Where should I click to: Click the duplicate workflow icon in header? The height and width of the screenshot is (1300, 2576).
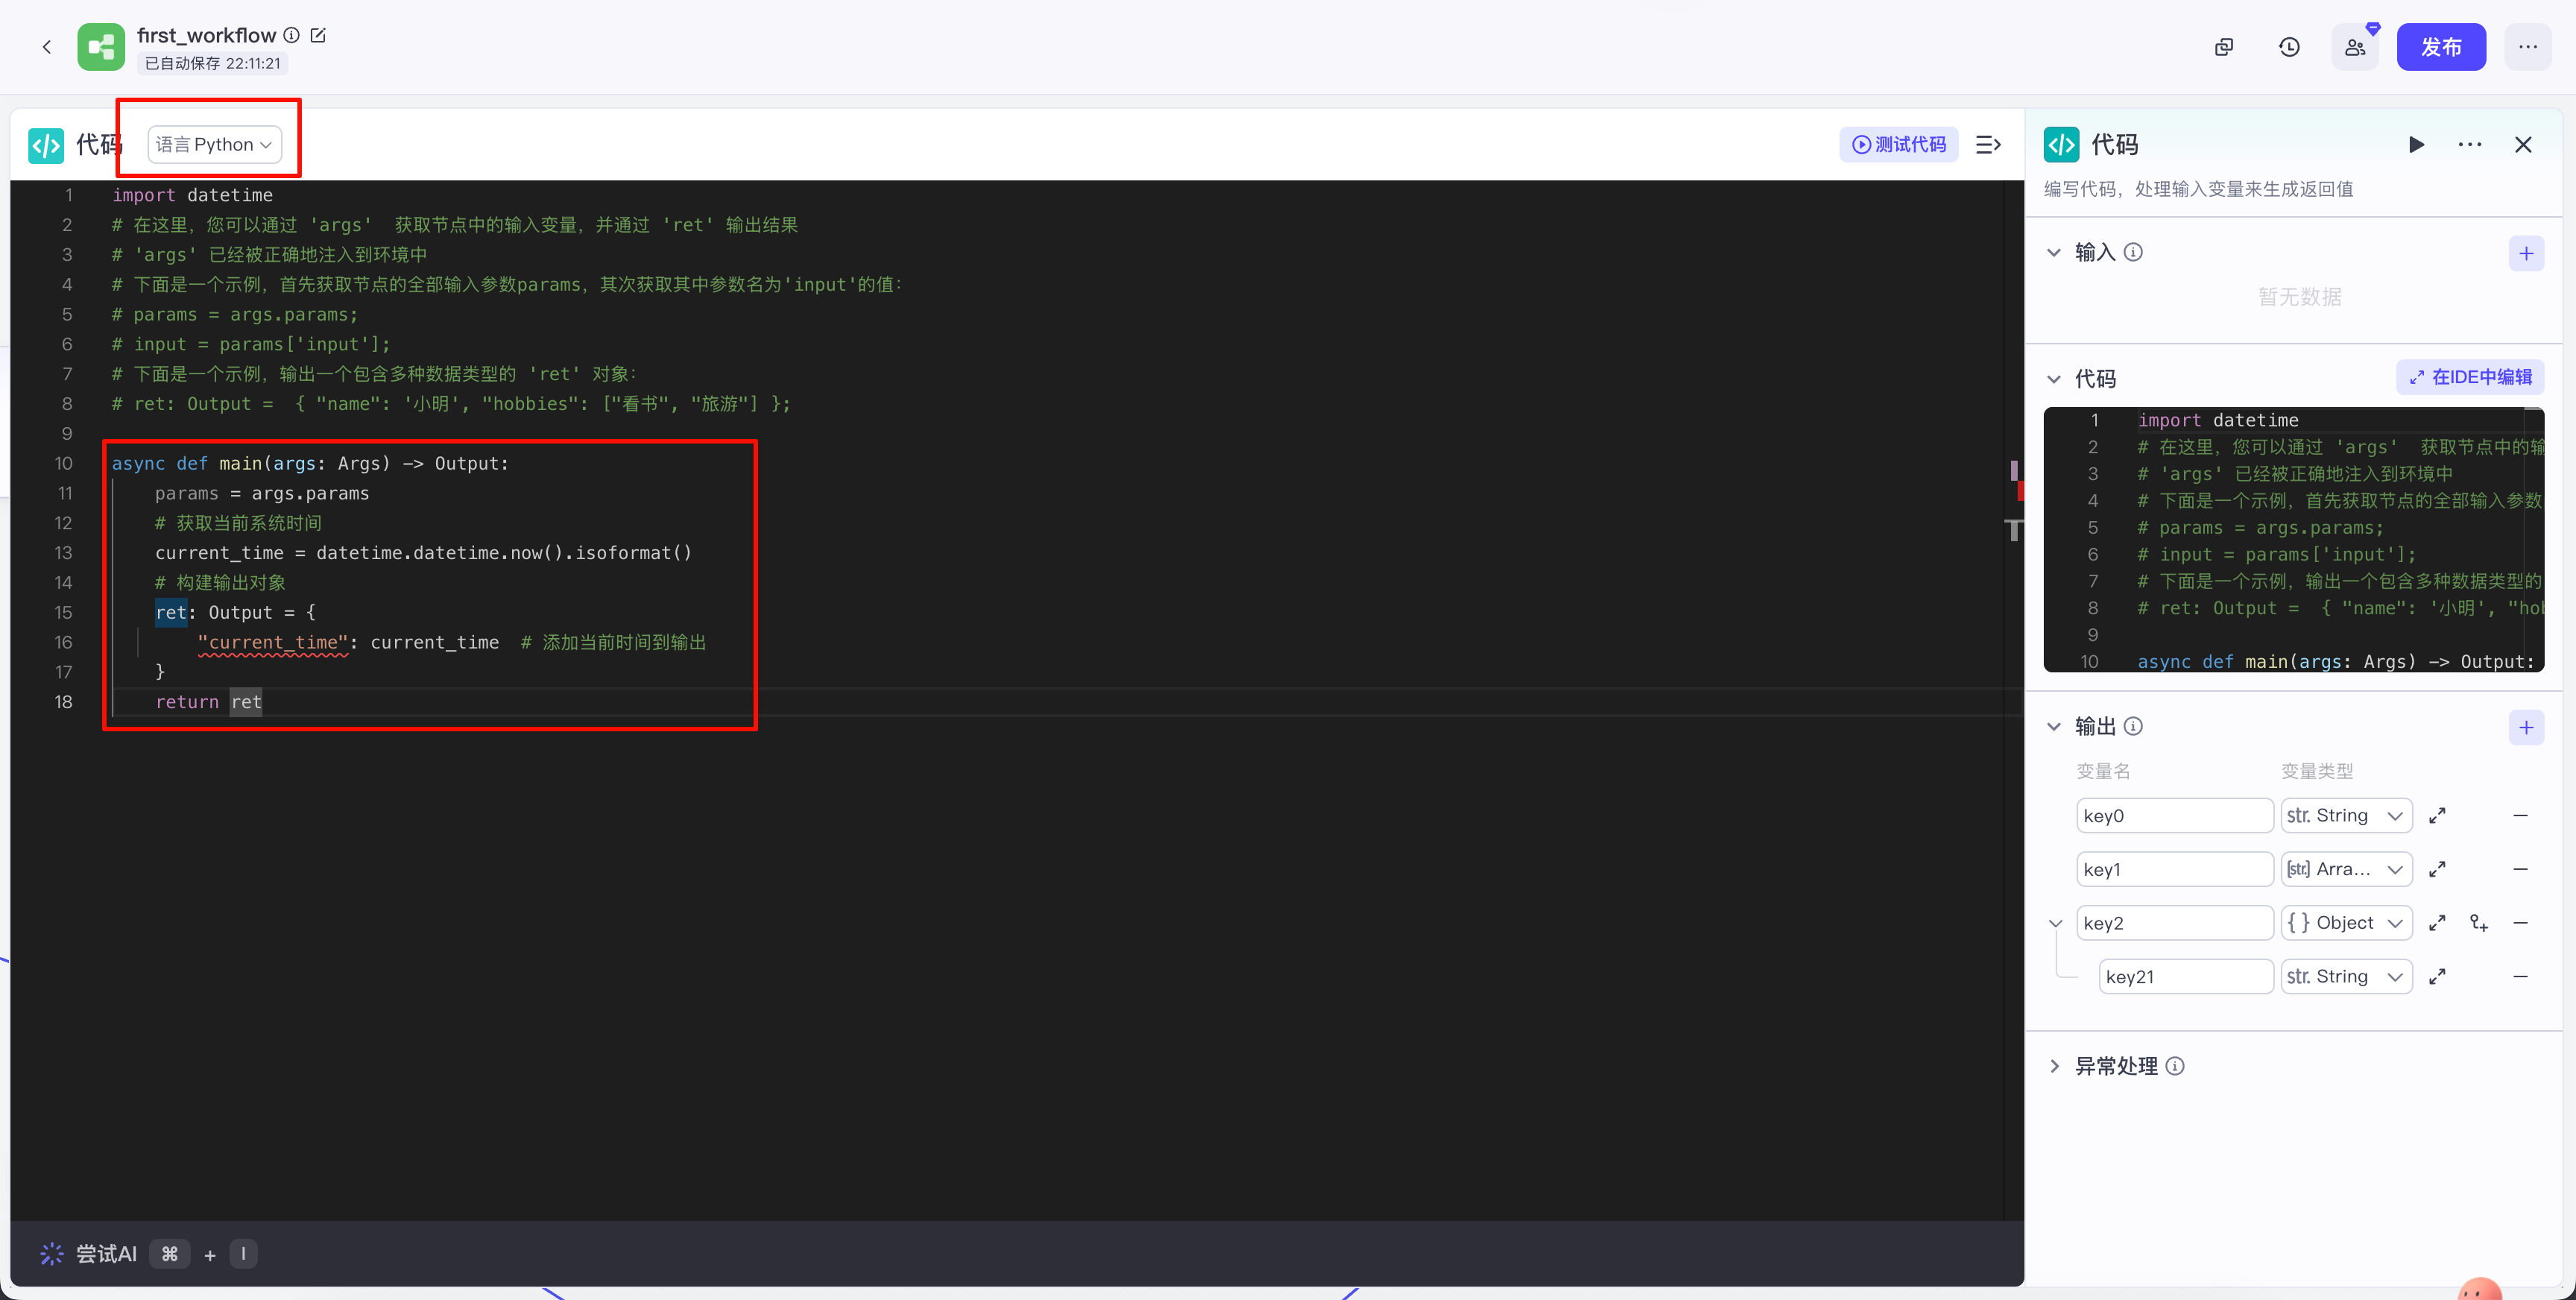[2224, 47]
